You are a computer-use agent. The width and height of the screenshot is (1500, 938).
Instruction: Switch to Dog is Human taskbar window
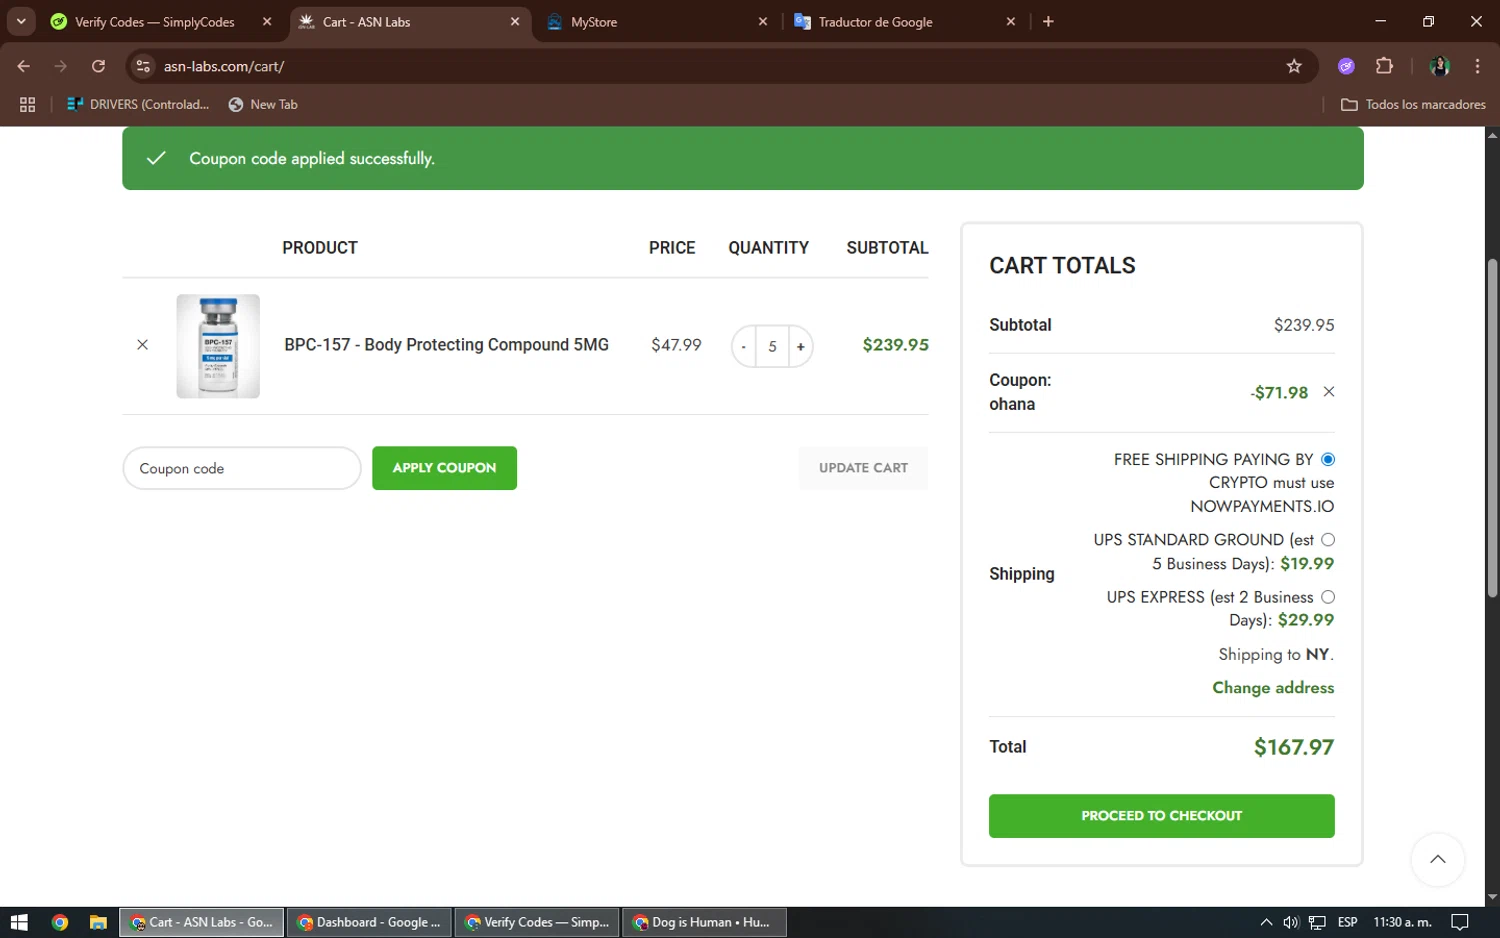point(705,922)
